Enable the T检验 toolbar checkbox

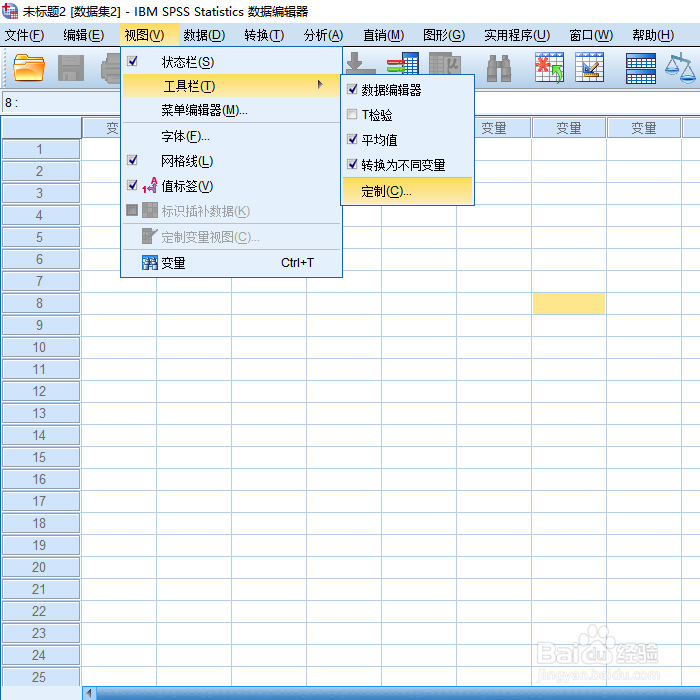pyautogui.click(x=352, y=114)
